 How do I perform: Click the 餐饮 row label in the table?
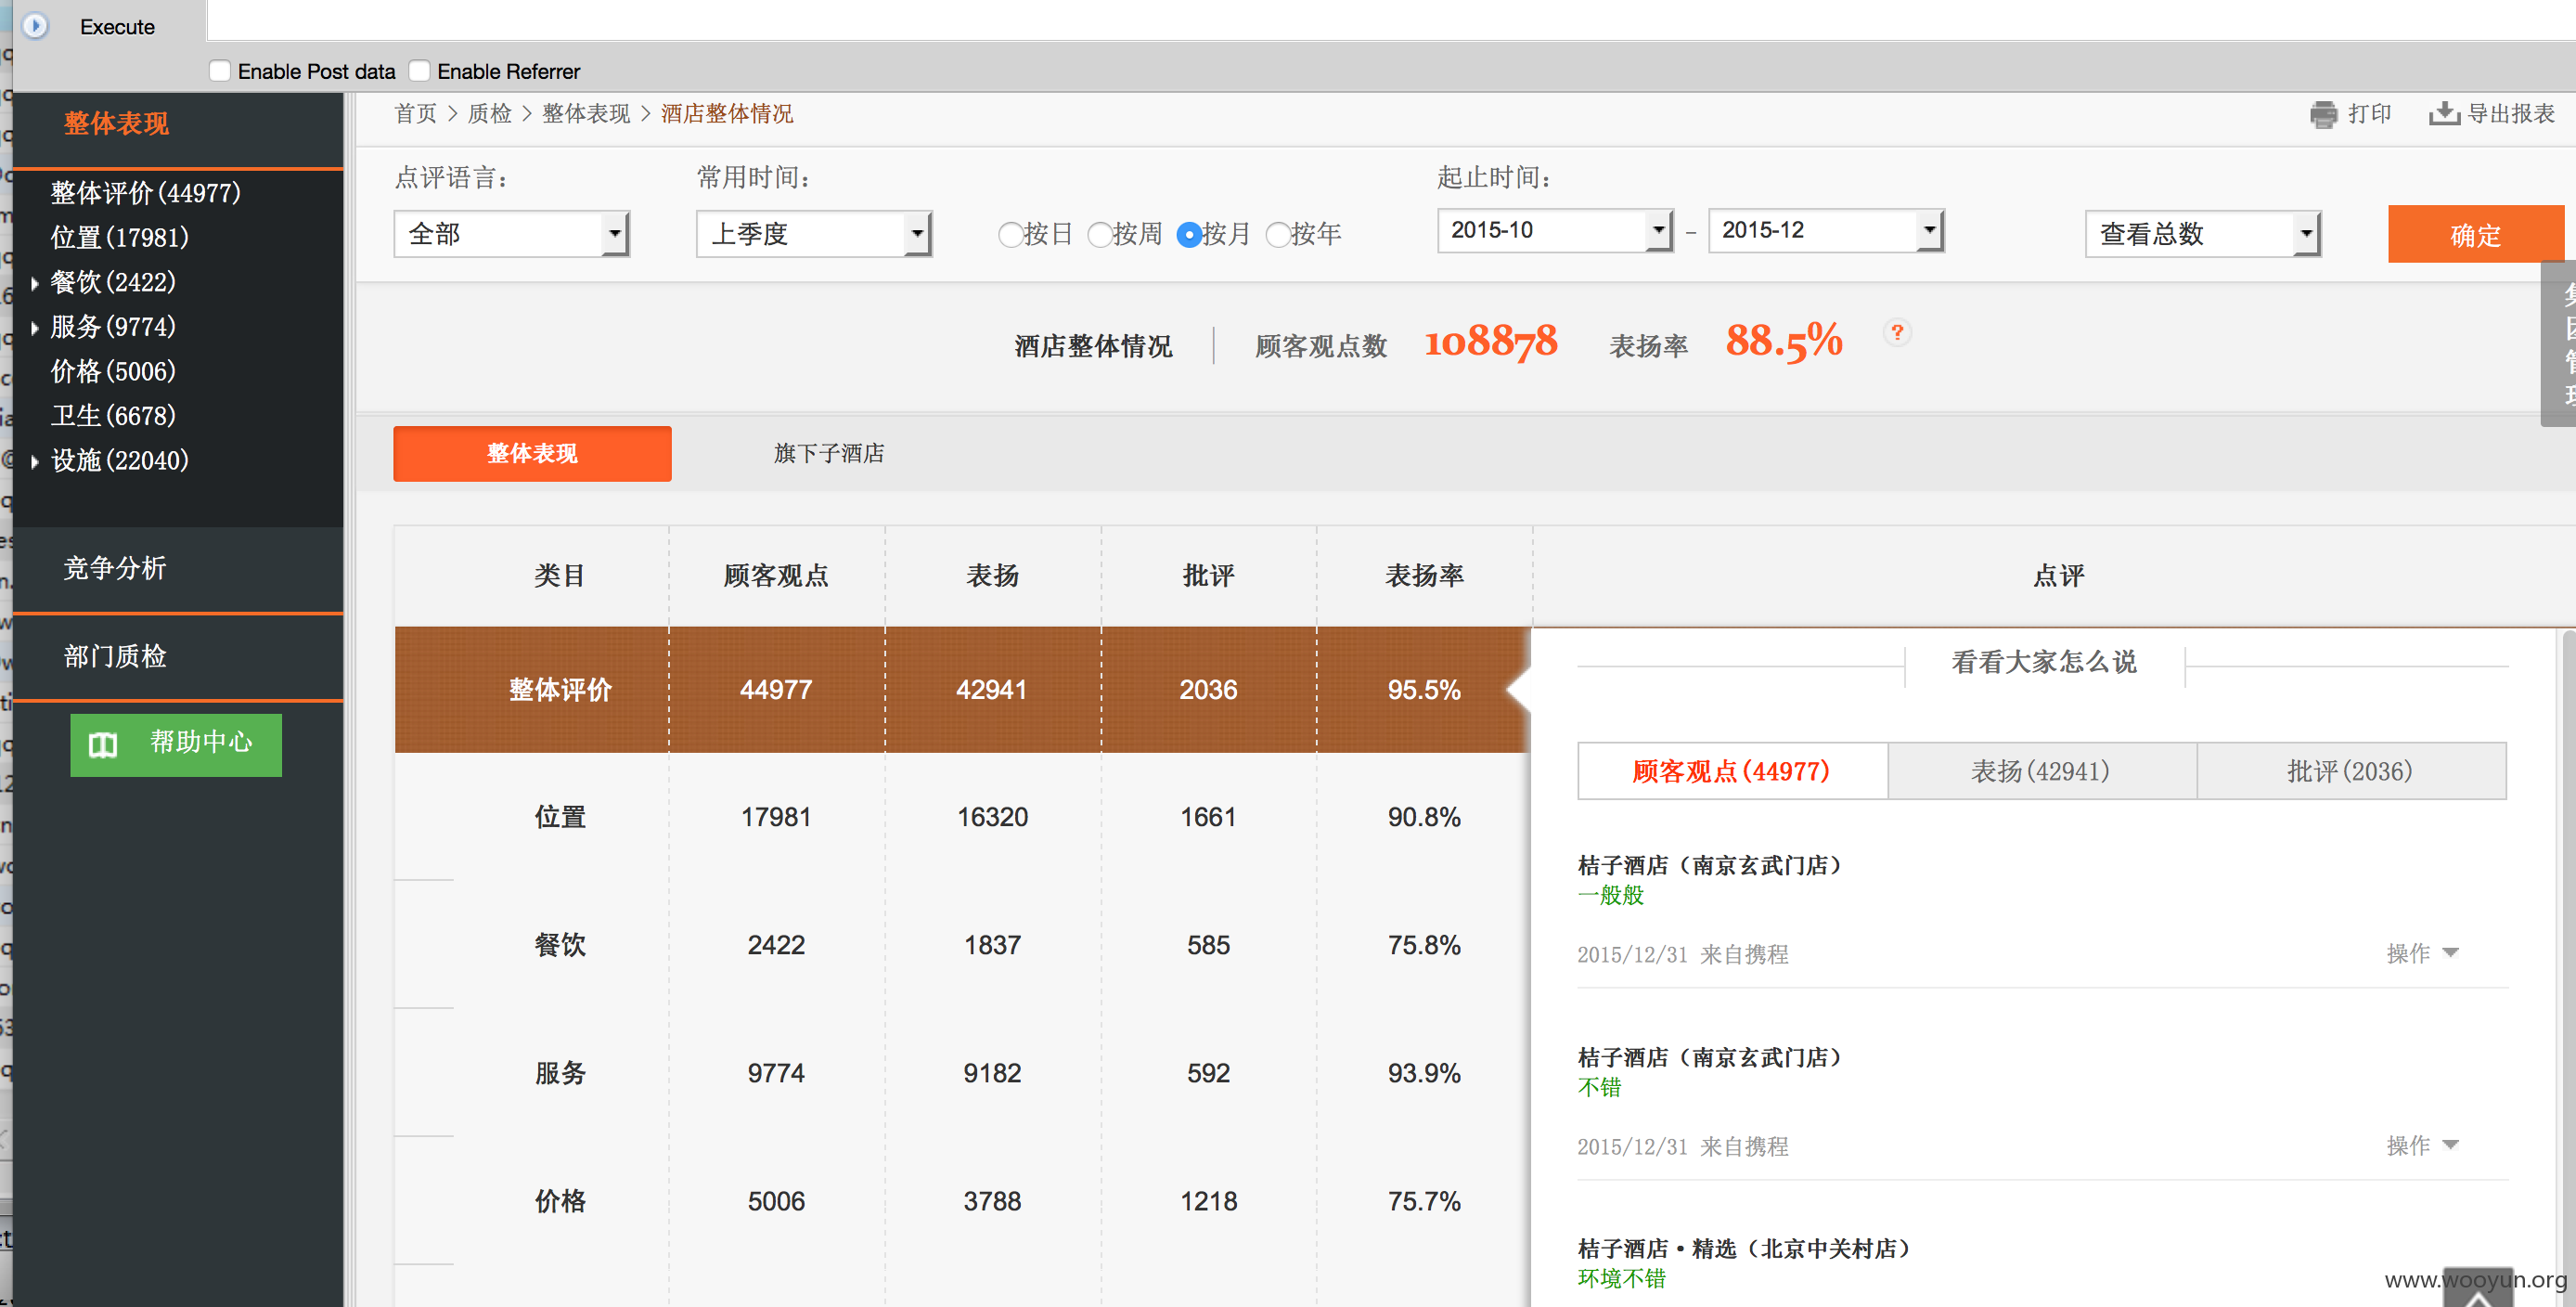pyautogui.click(x=560, y=945)
